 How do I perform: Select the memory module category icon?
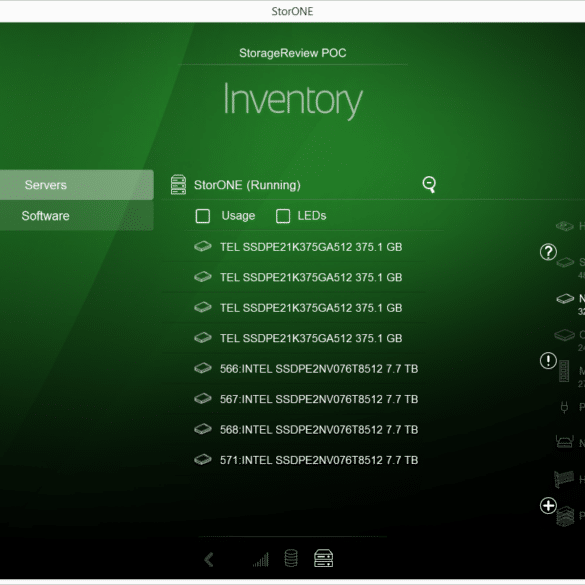point(564,371)
